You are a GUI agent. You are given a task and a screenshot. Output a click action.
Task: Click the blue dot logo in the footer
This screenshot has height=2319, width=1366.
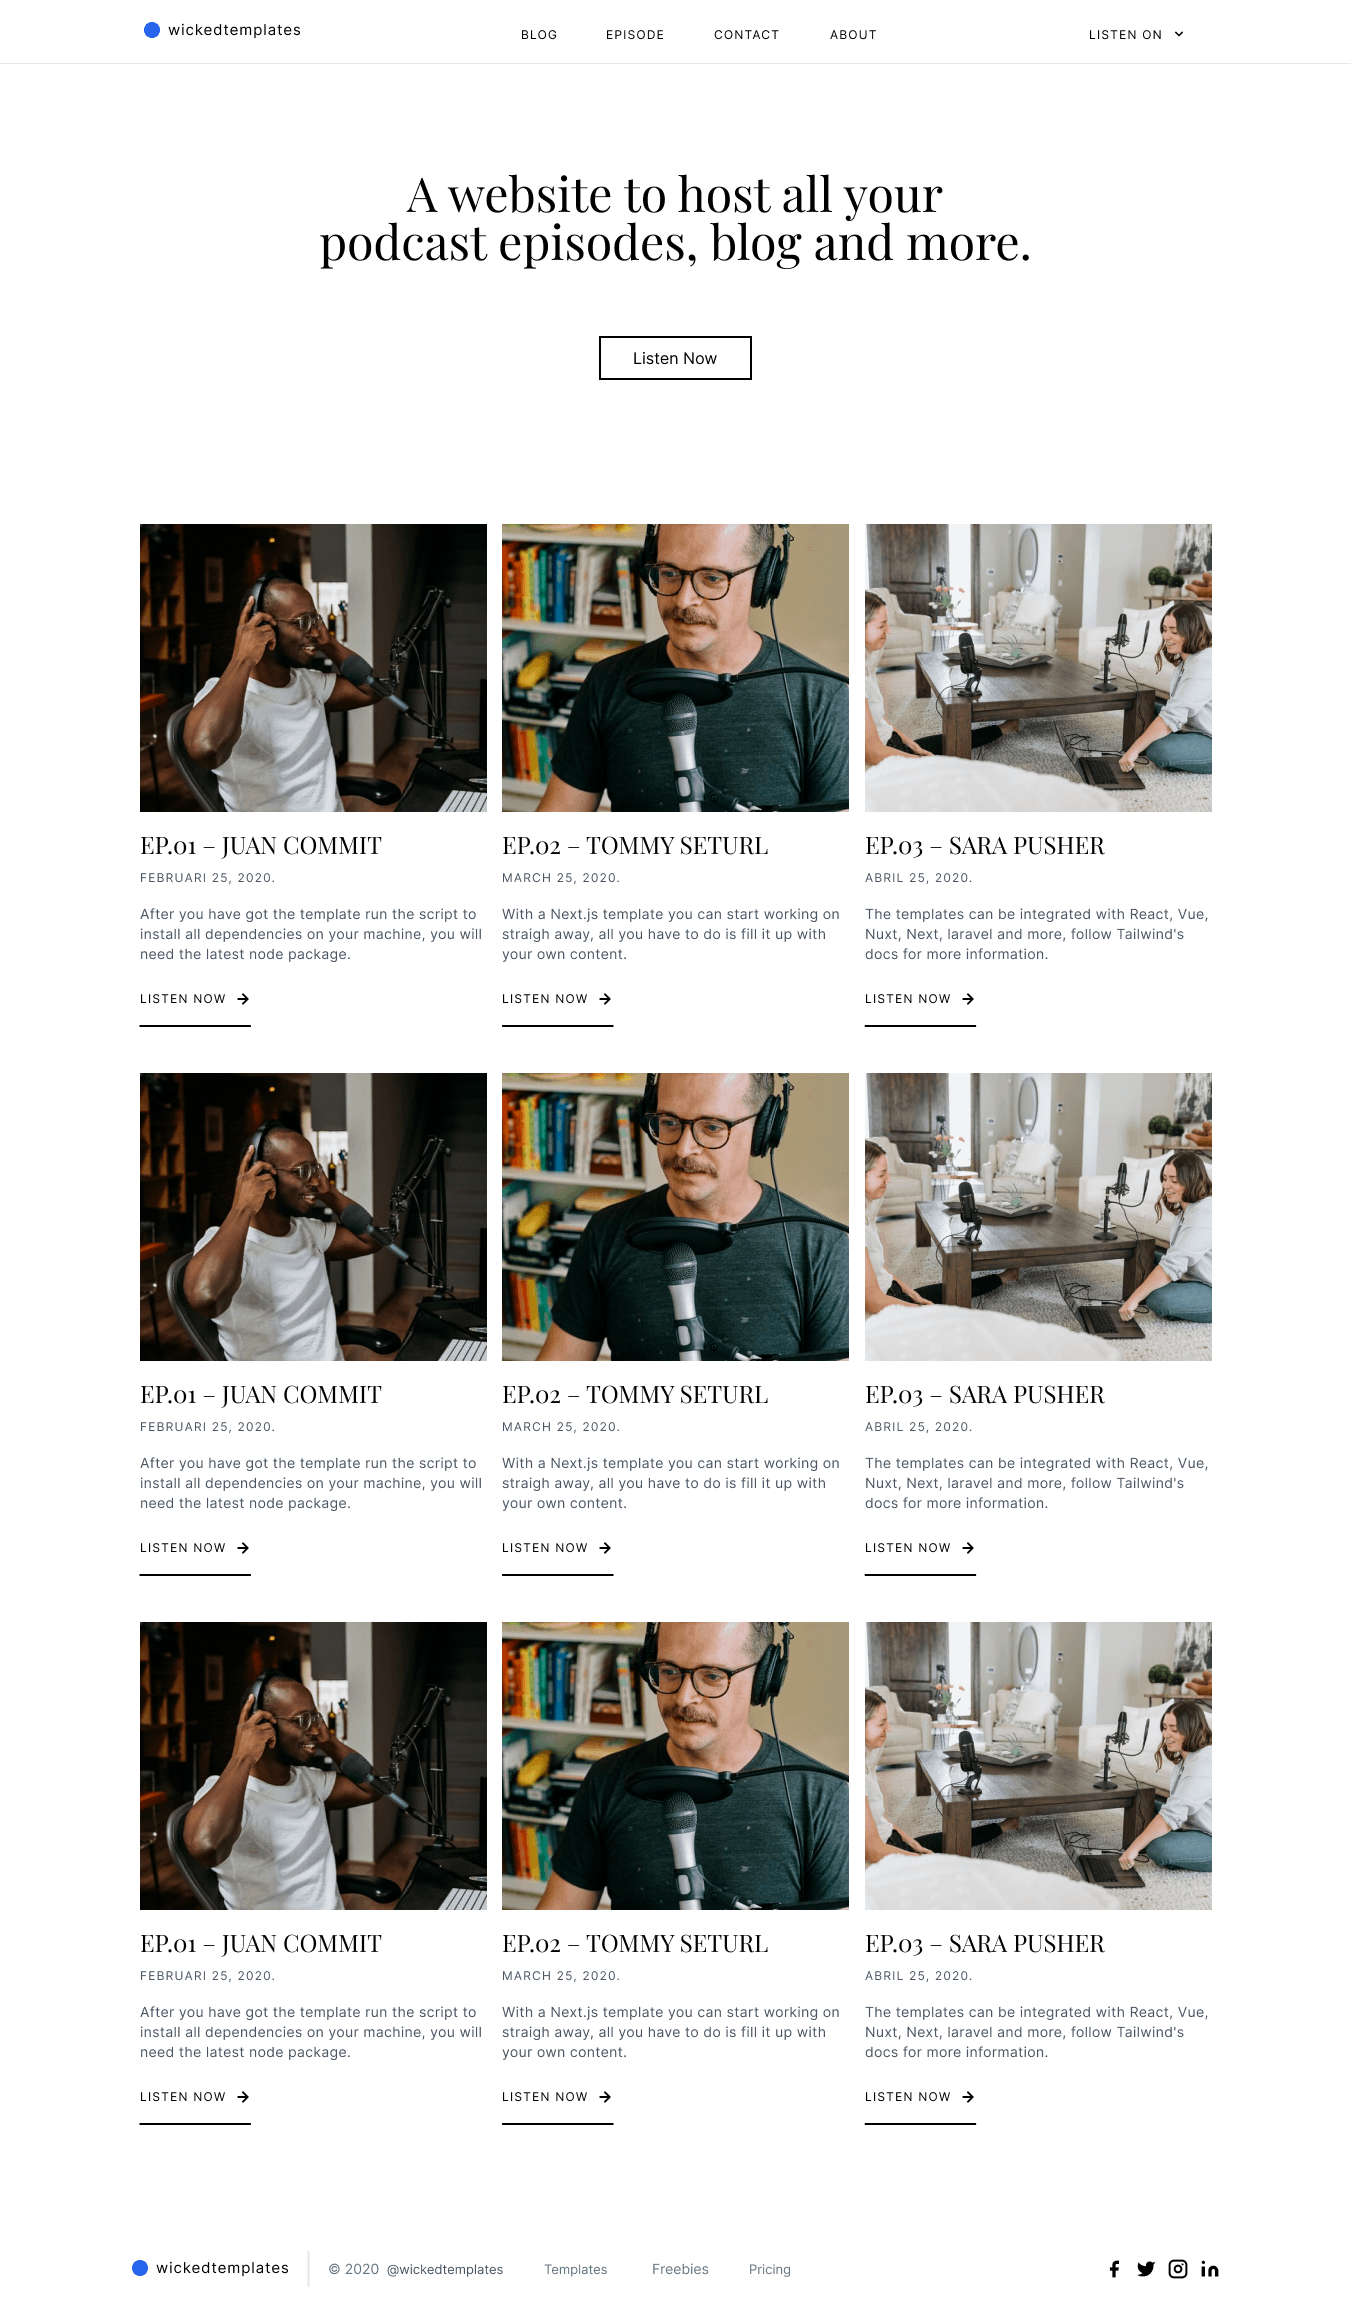point(140,2268)
